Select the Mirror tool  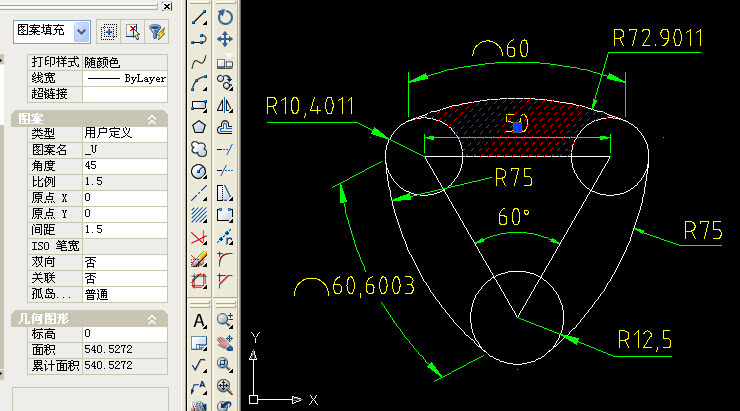coord(225,105)
